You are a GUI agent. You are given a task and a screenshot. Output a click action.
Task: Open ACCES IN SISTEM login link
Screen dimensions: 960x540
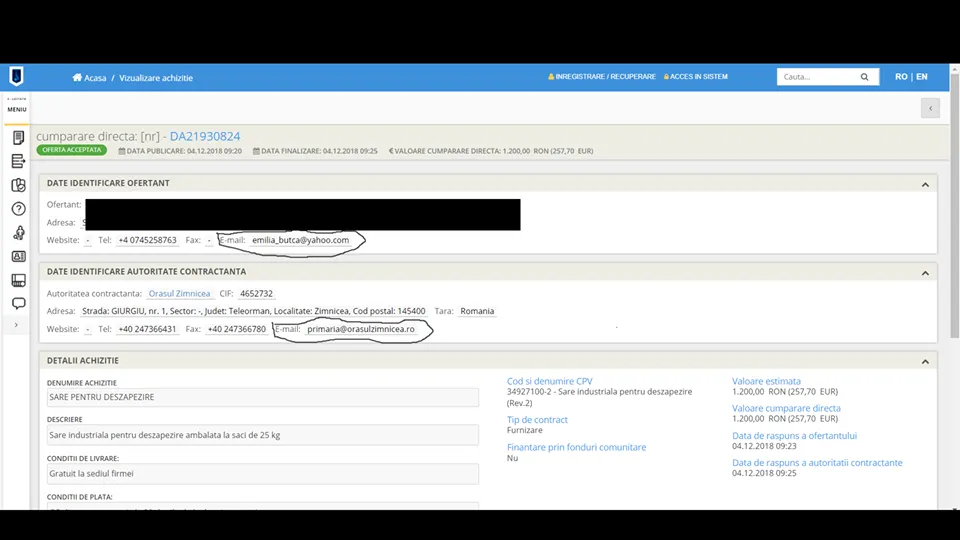(x=696, y=77)
